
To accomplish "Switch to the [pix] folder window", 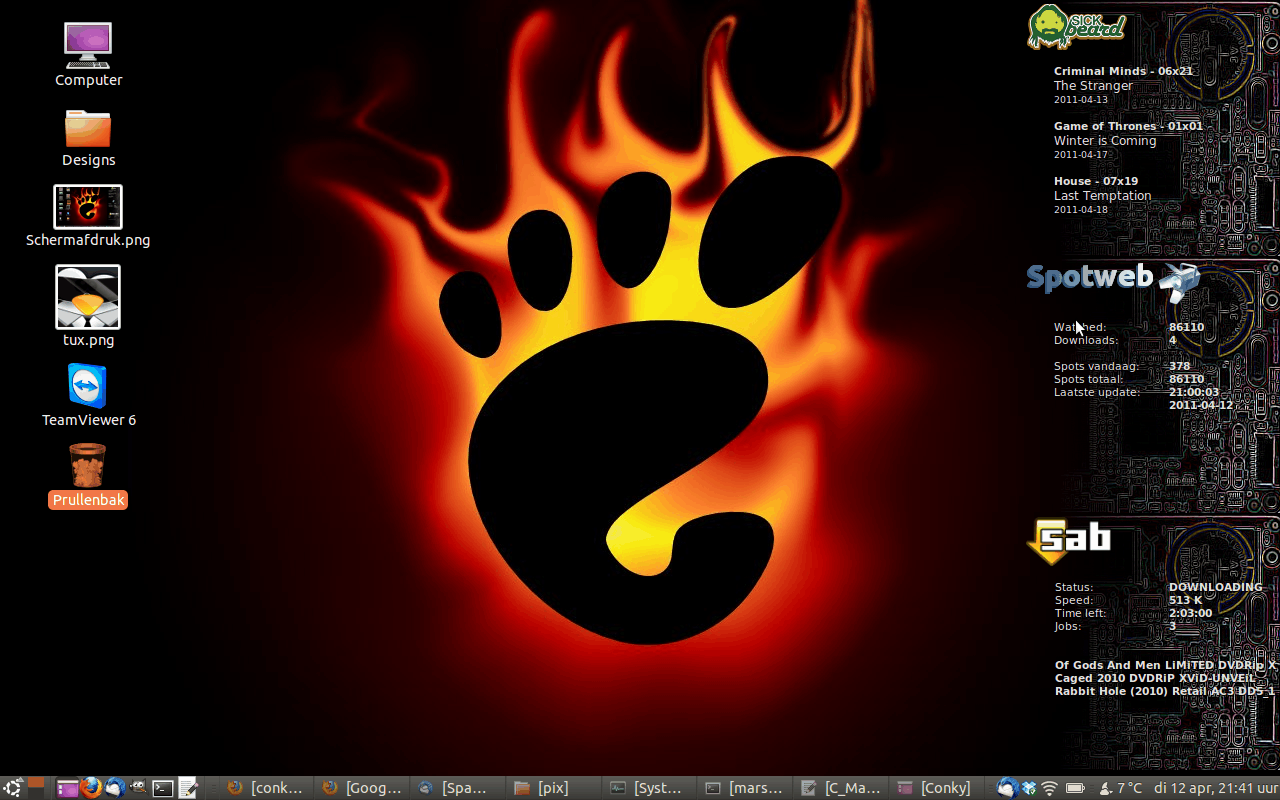I will (x=552, y=788).
